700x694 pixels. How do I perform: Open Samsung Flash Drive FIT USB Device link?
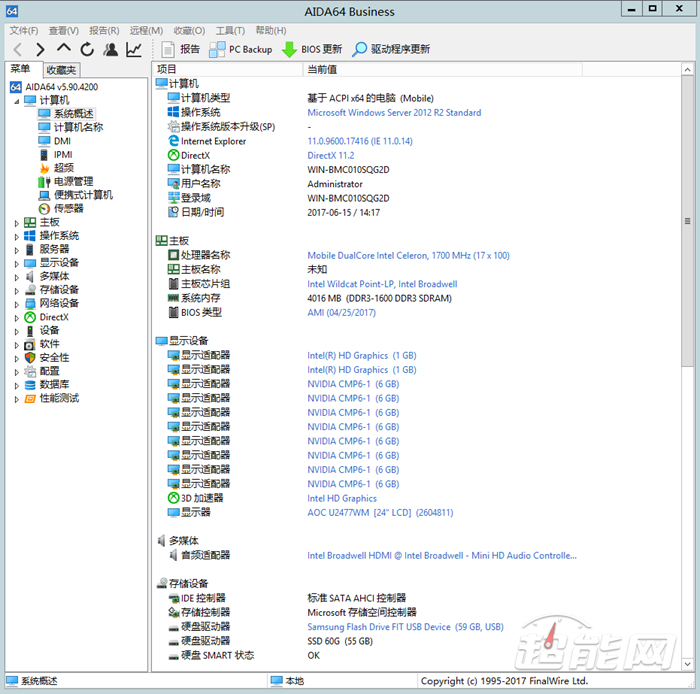(x=405, y=627)
